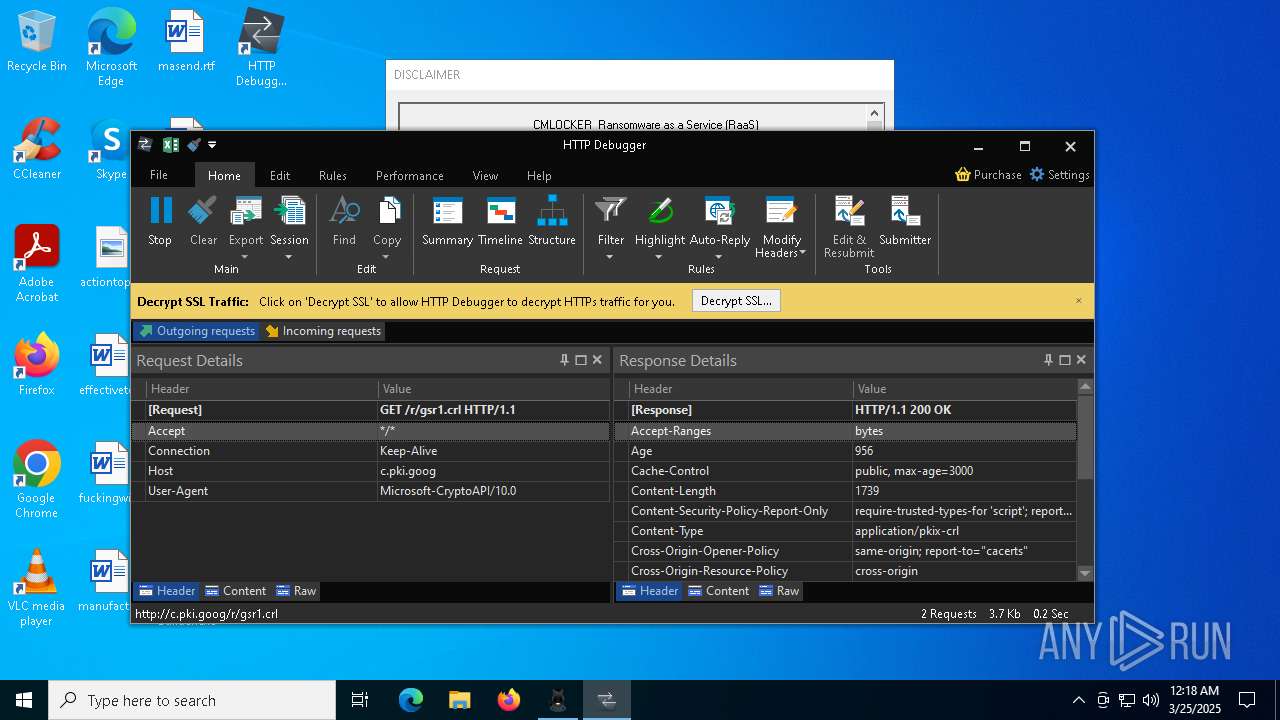Pin the Request Details panel

pyautogui.click(x=564, y=360)
